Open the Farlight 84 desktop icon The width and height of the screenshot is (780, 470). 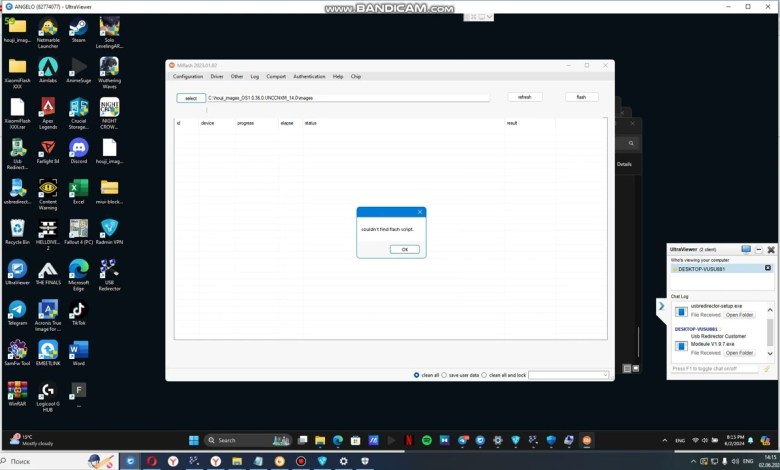coord(48,151)
